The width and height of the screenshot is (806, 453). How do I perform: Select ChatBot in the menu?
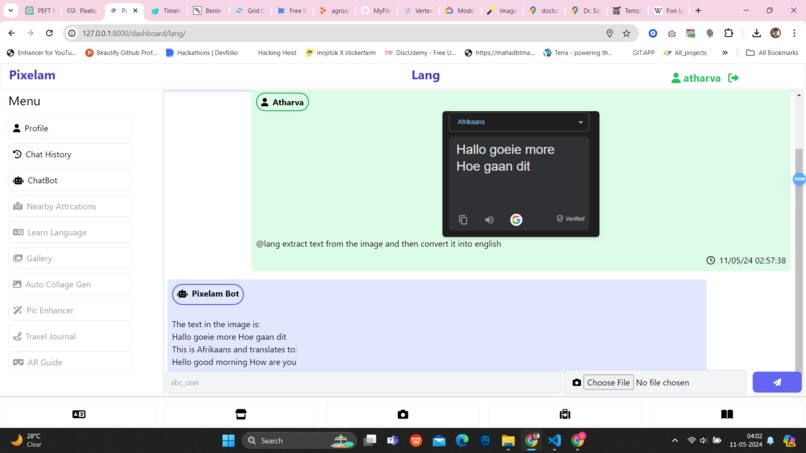coord(70,180)
